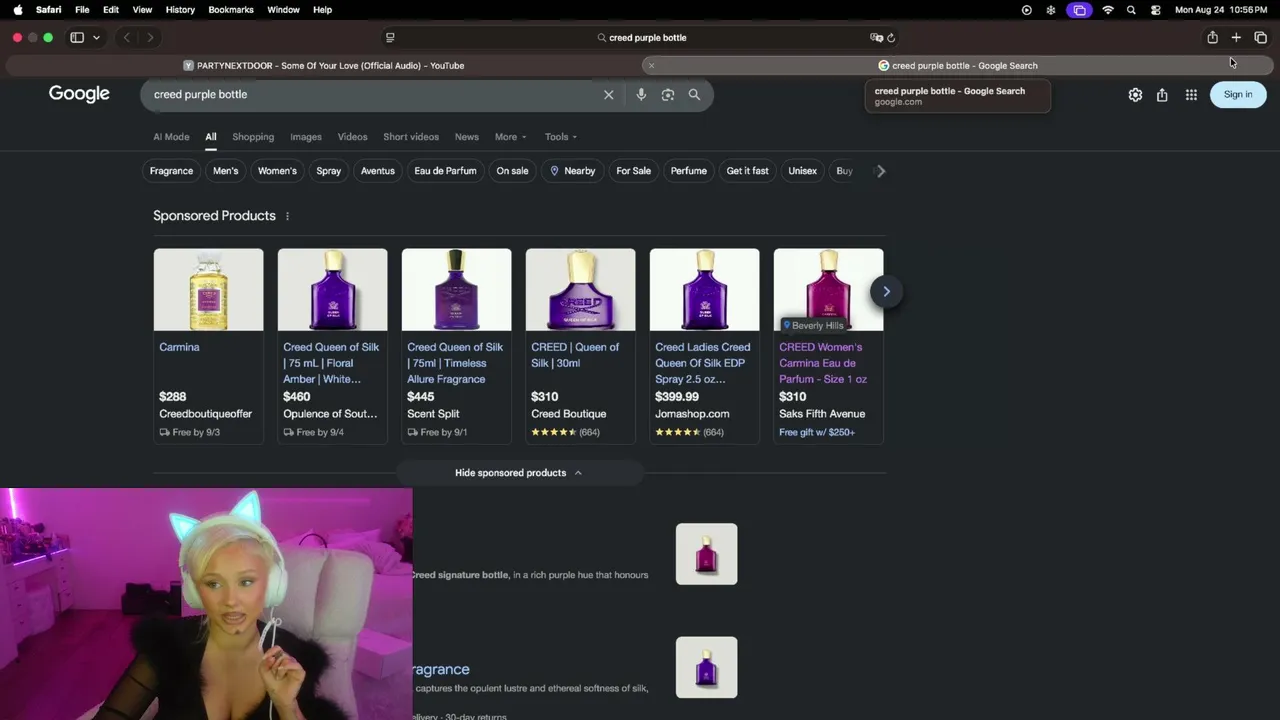Screen dimensions: 1280x720
Task: Toggle the Nearby filter chip
Action: point(572,171)
